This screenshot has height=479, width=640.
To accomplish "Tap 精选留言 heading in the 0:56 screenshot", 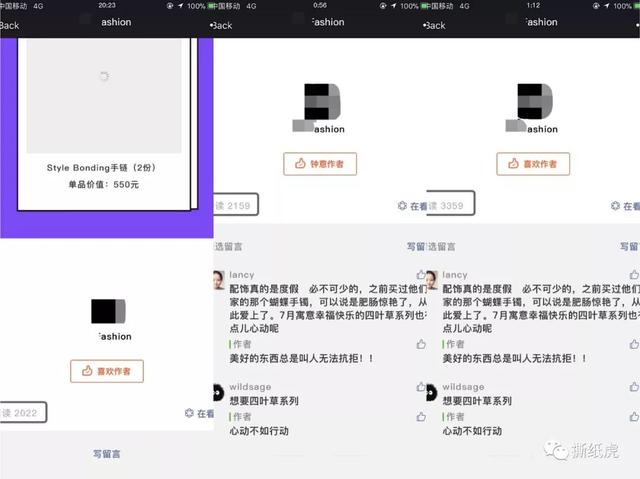I will pos(228,246).
